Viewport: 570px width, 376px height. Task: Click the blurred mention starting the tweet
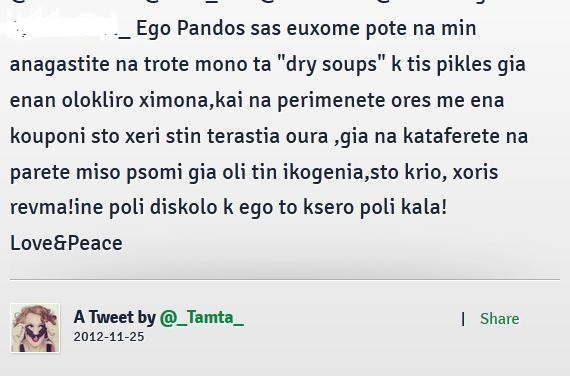pyautogui.click(x=65, y=25)
